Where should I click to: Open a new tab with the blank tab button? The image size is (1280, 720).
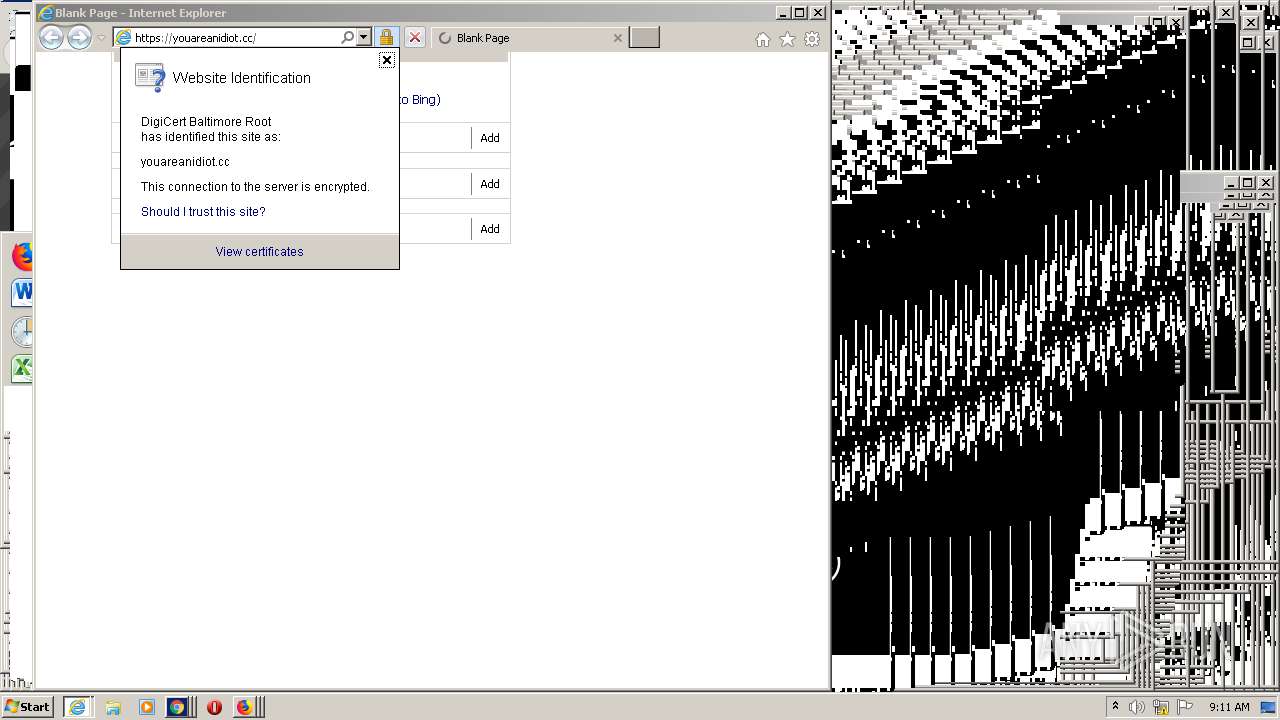tap(645, 38)
